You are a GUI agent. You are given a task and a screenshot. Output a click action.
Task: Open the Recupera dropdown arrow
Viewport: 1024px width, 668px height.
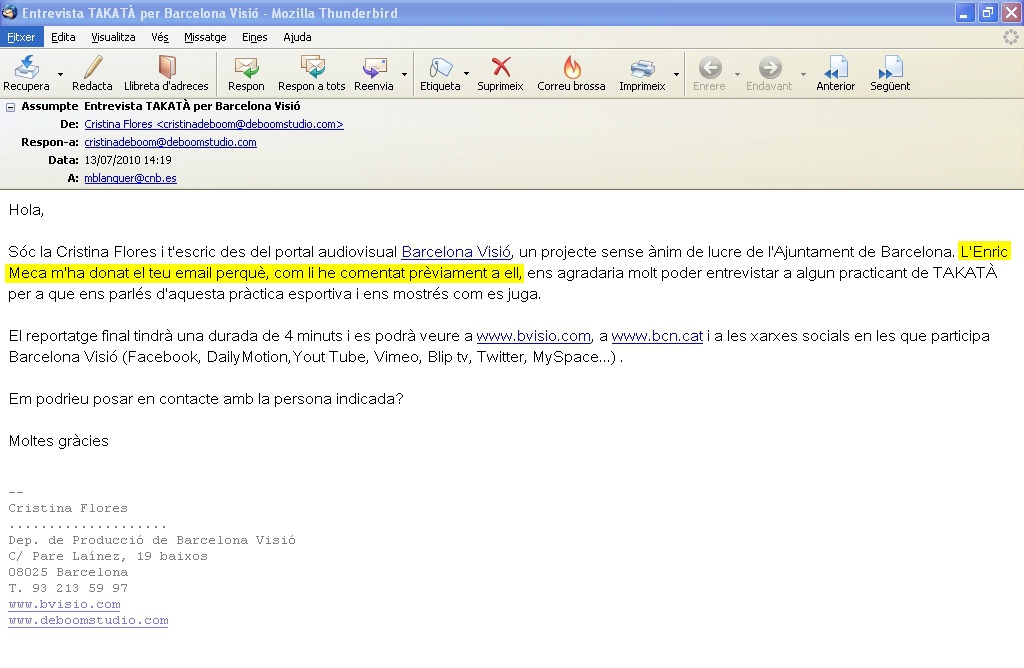click(60, 74)
